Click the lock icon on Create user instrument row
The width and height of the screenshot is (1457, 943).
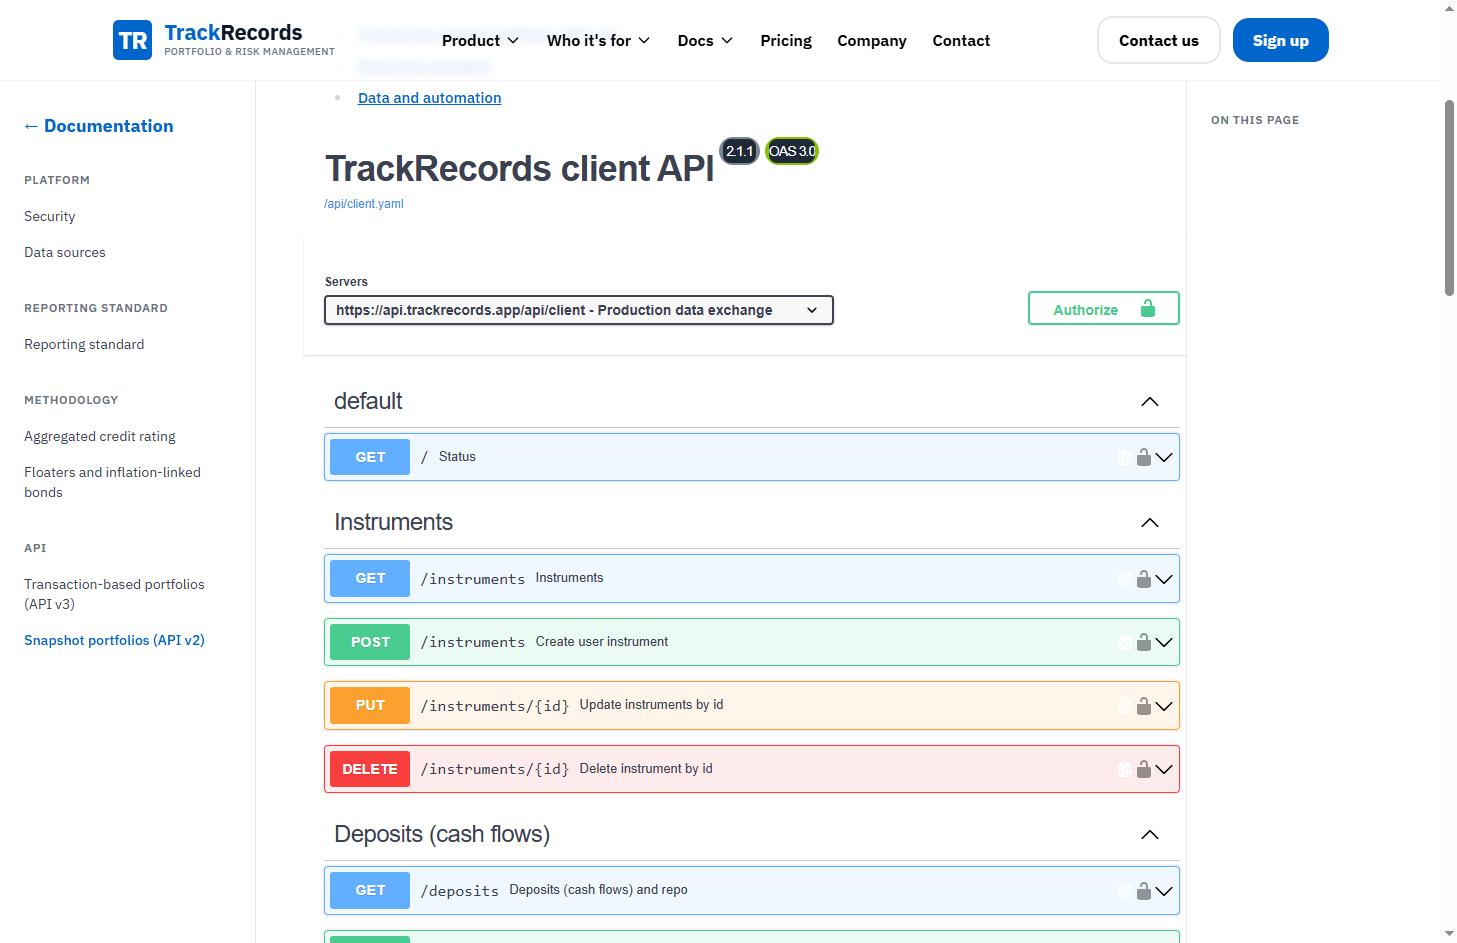[1144, 642]
